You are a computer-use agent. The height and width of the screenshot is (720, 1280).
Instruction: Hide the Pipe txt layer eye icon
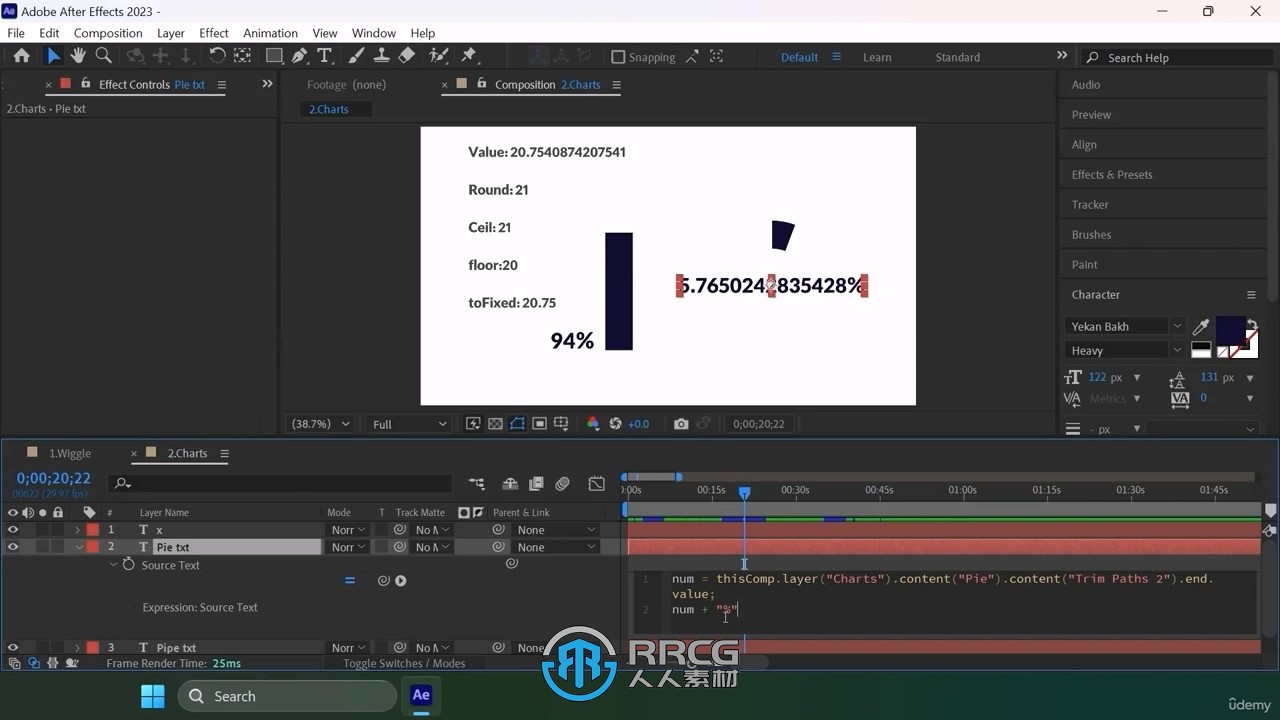pyautogui.click(x=13, y=648)
